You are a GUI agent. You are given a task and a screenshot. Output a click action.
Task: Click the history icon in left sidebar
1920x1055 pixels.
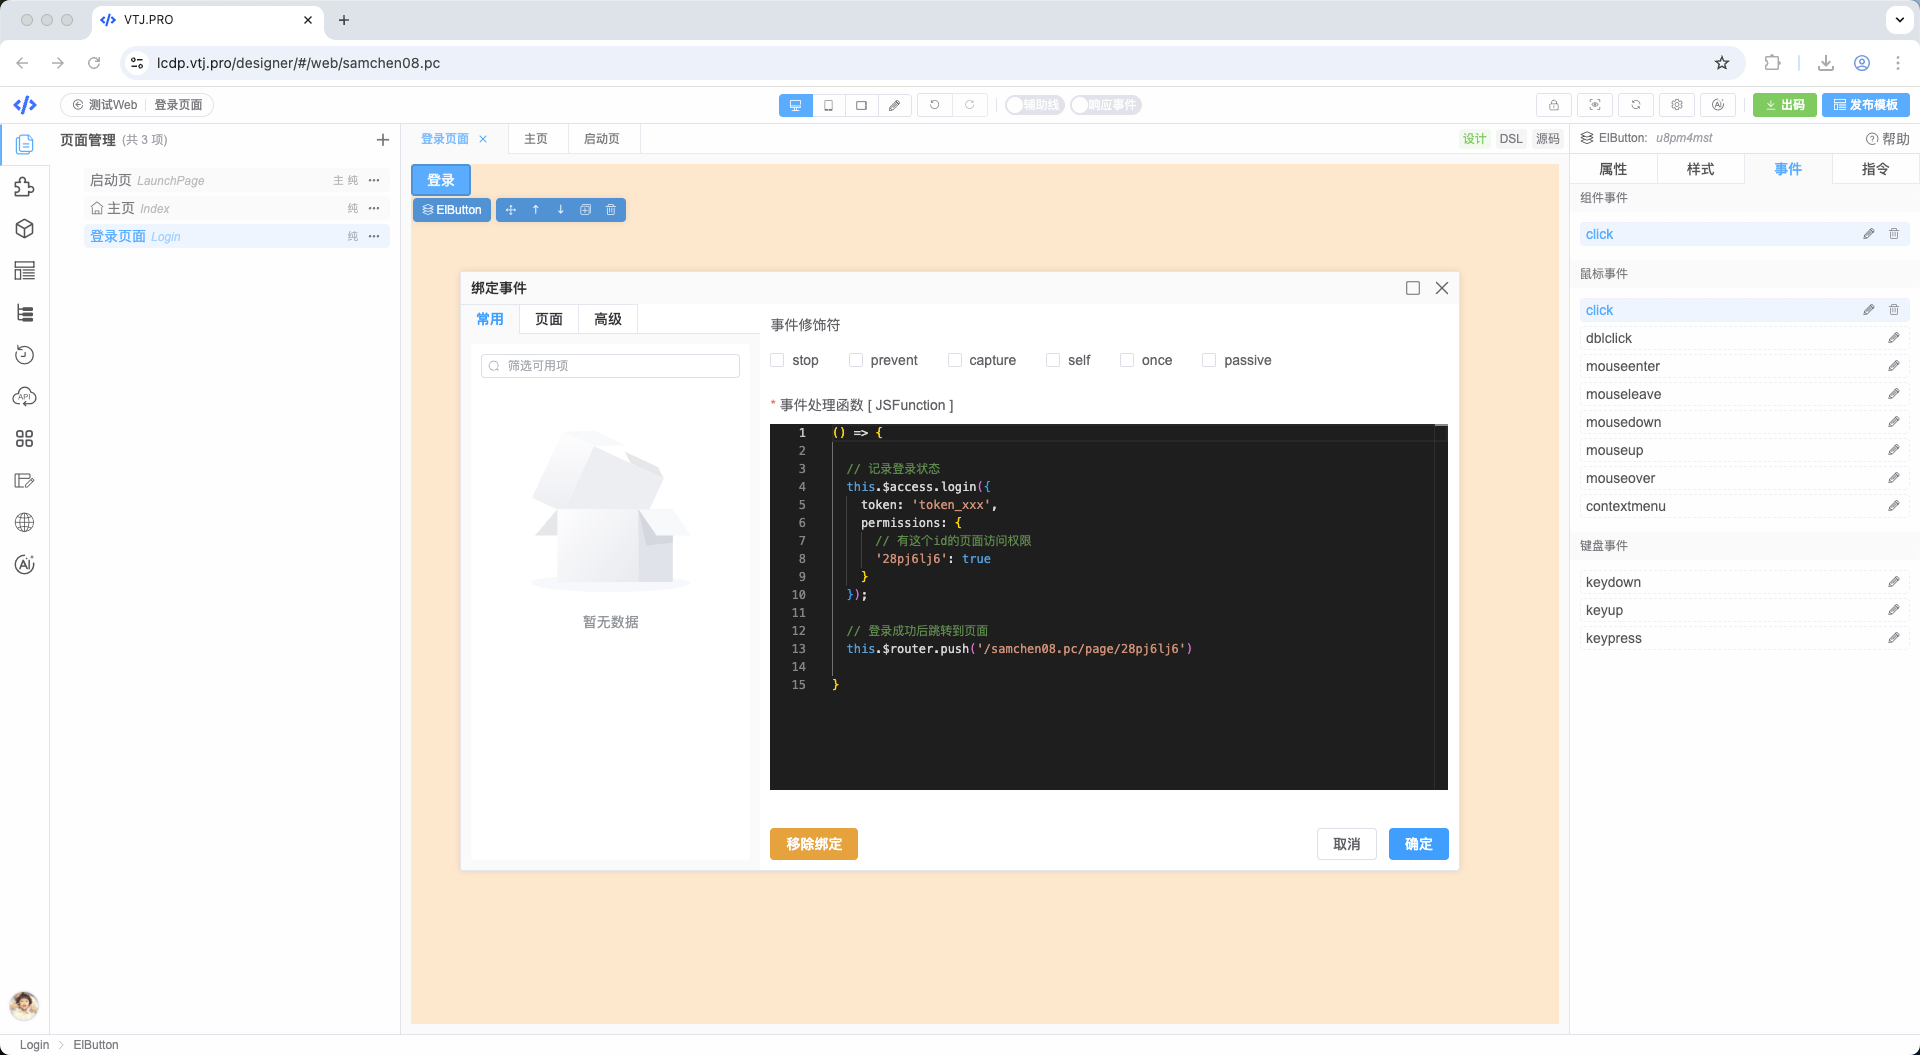click(x=25, y=355)
